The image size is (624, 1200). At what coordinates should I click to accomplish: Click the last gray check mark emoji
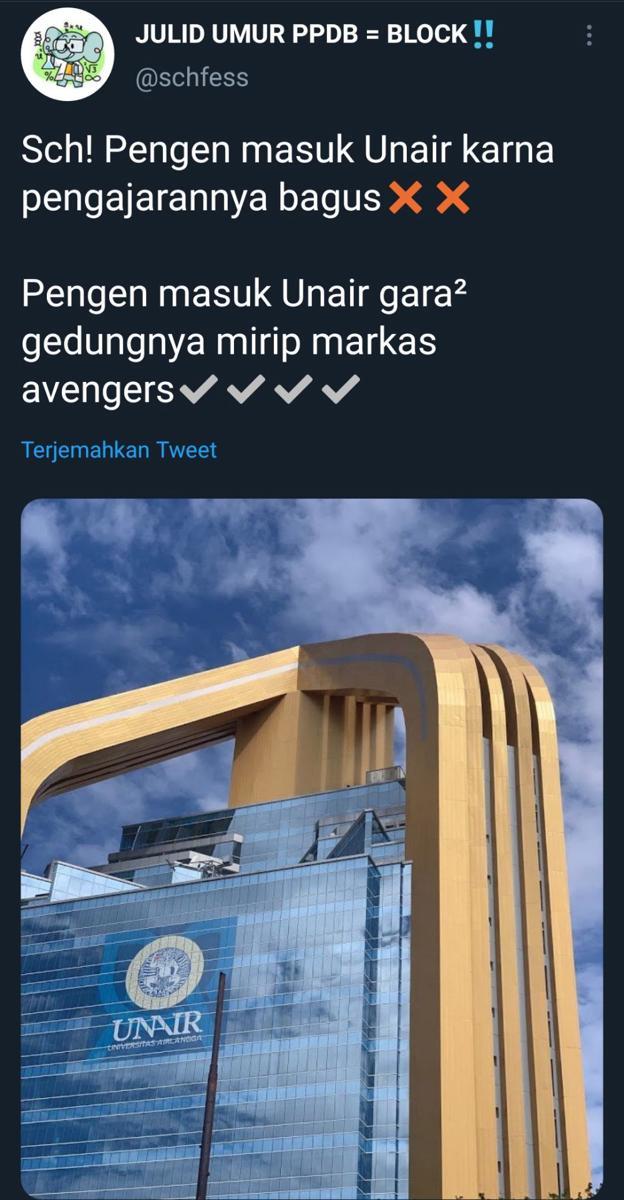(341, 390)
